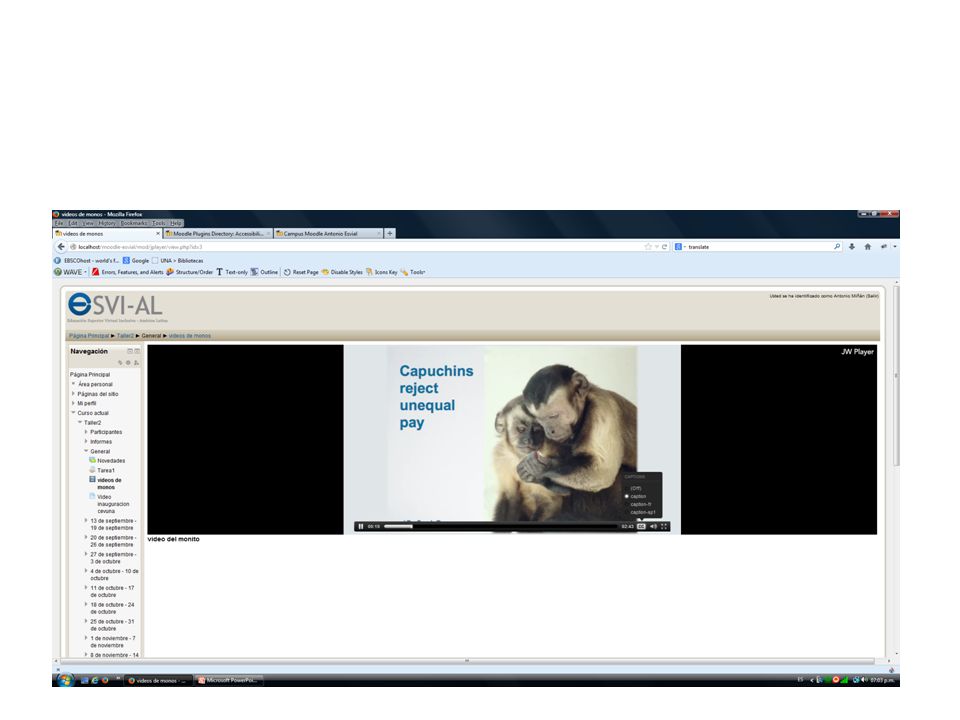960x720 pixels.
Task: Click the search magnifier icon
Action: tap(837, 247)
